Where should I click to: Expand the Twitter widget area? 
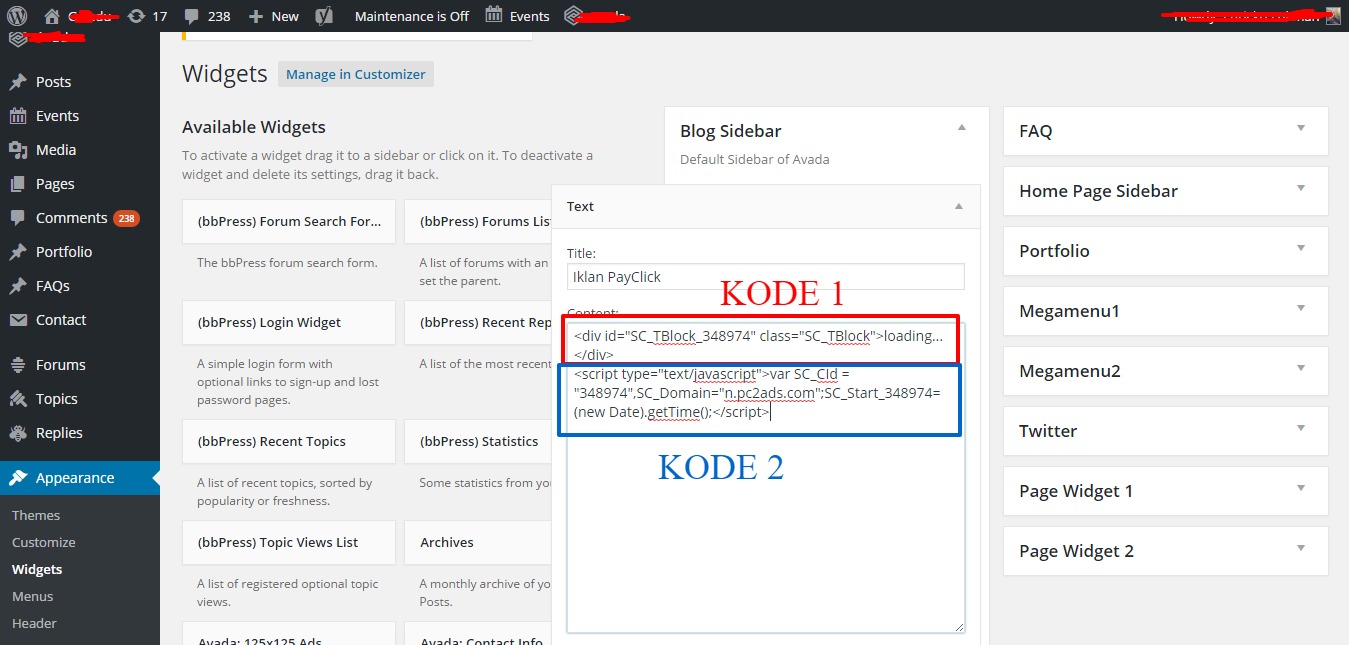(1301, 428)
